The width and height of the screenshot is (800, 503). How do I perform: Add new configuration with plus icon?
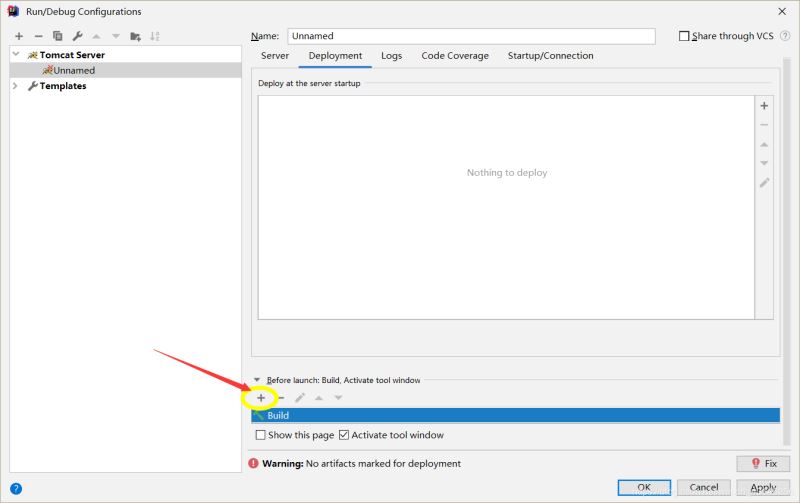pyautogui.click(x=18, y=36)
